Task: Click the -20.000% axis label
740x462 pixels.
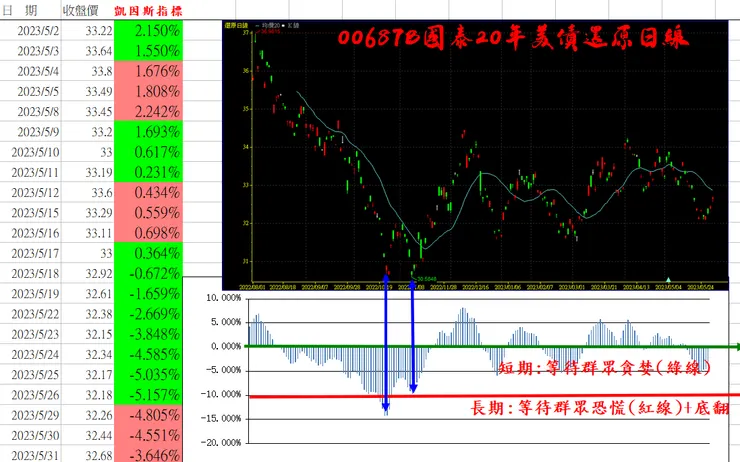Action: pos(221,443)
